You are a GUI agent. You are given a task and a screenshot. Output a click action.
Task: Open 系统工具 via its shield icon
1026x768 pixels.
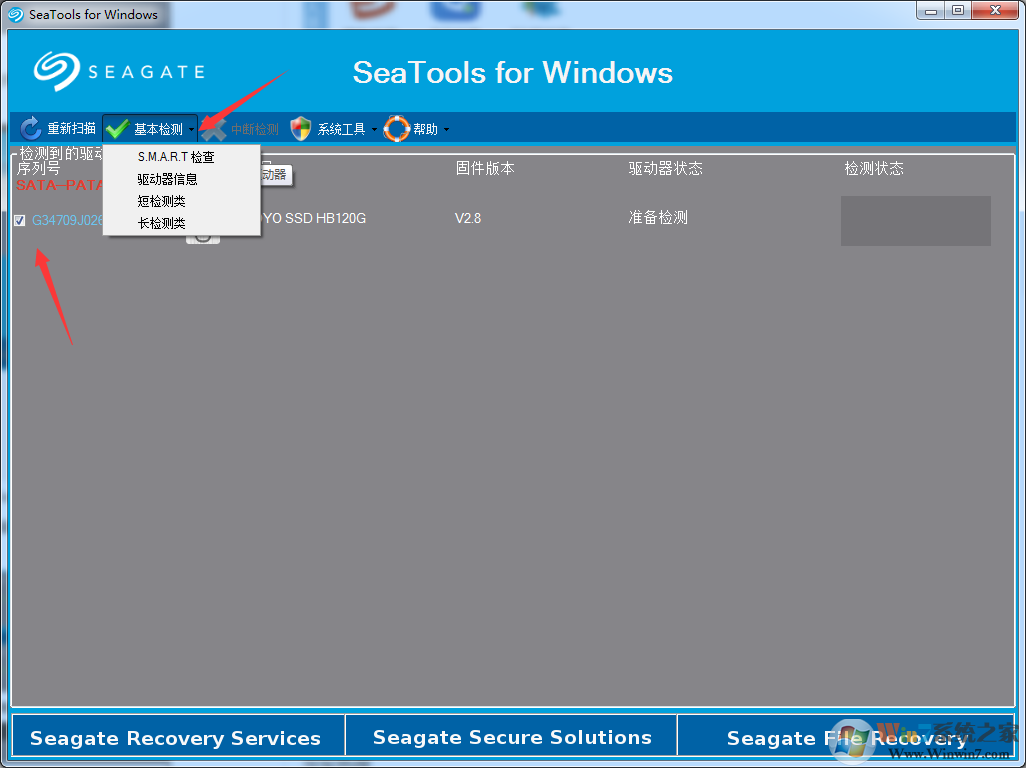(300, 128)
